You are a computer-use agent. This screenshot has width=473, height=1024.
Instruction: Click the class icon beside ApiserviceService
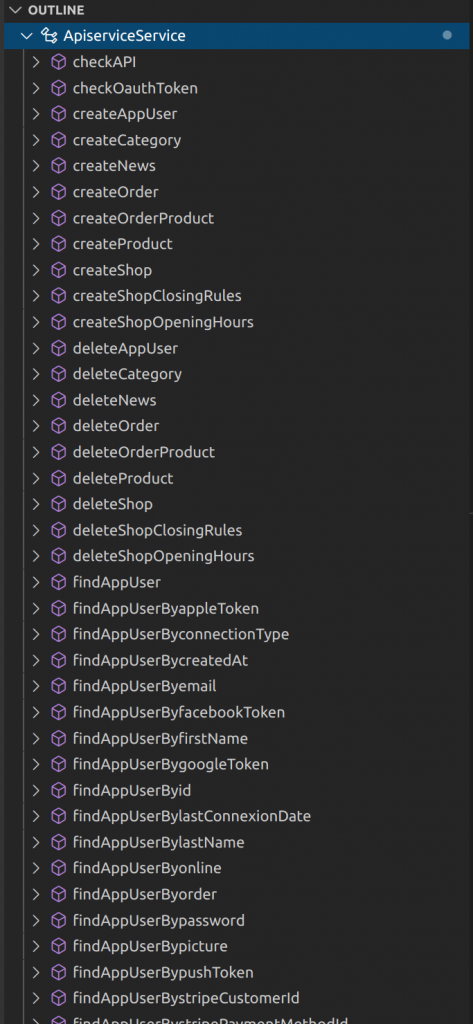pyautogui.click(x=49, y=36)
